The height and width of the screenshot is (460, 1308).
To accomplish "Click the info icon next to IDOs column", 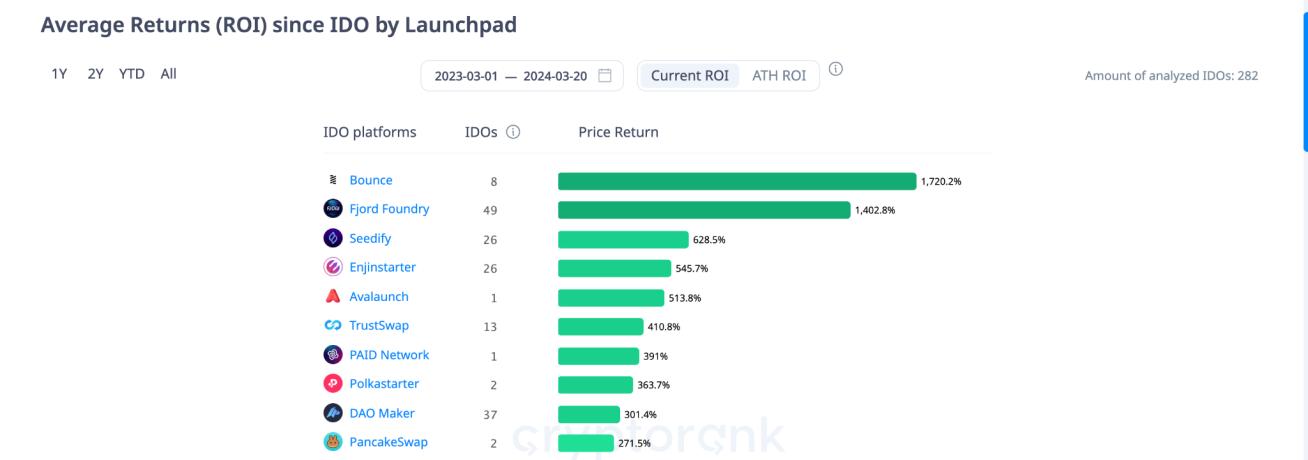I will (513, 132).
